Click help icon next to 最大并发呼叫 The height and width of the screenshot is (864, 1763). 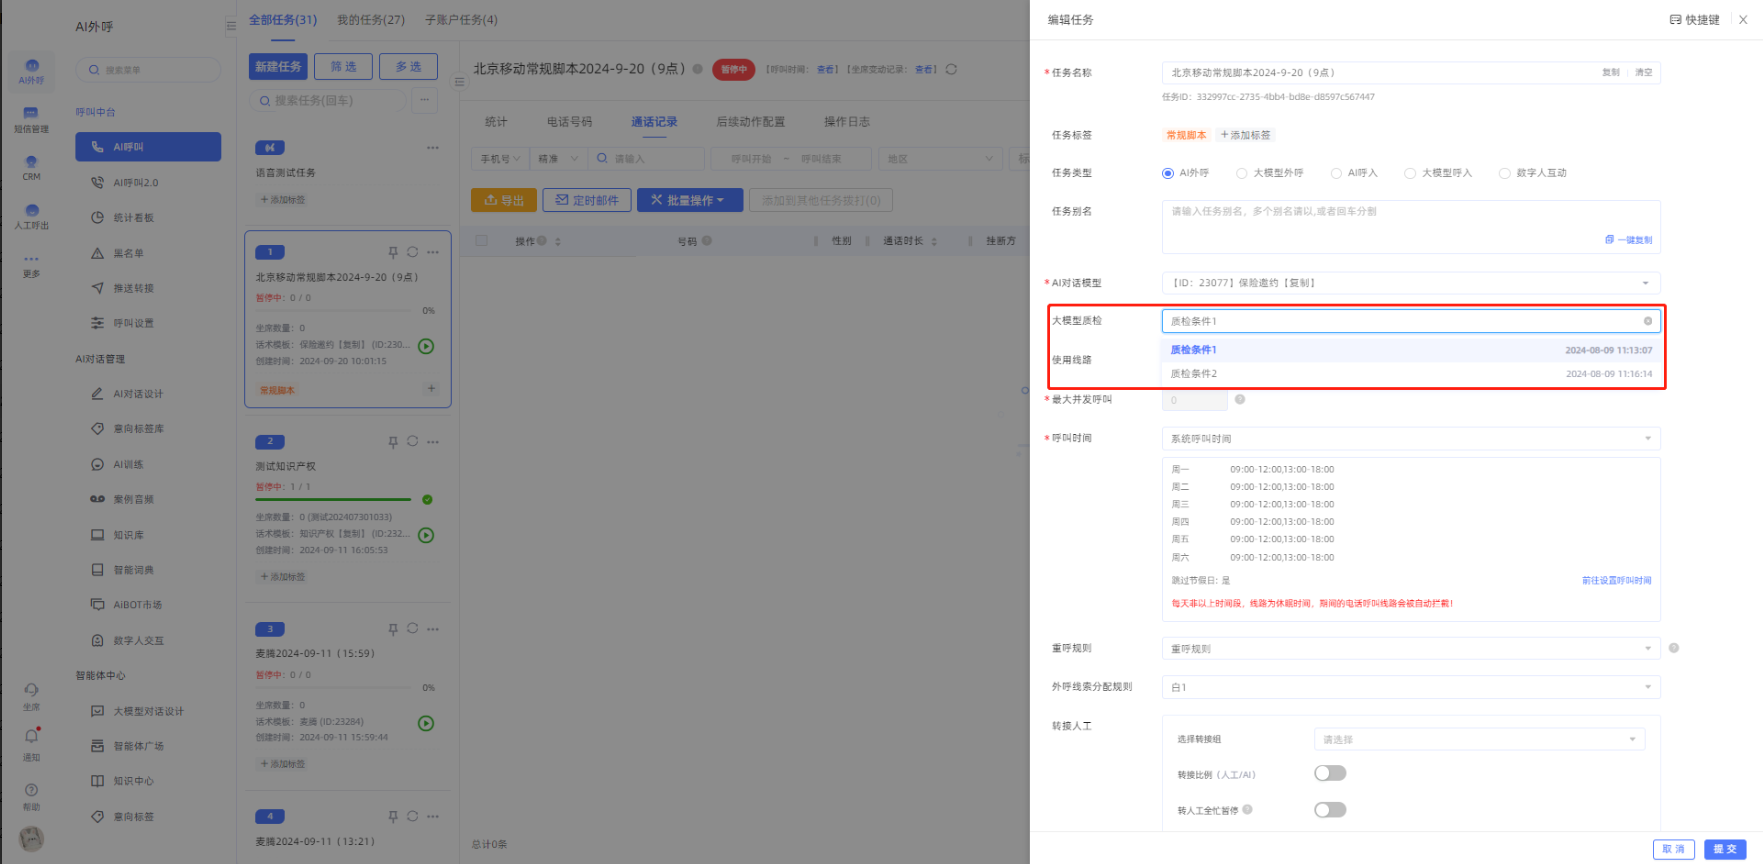(1240, 400)
